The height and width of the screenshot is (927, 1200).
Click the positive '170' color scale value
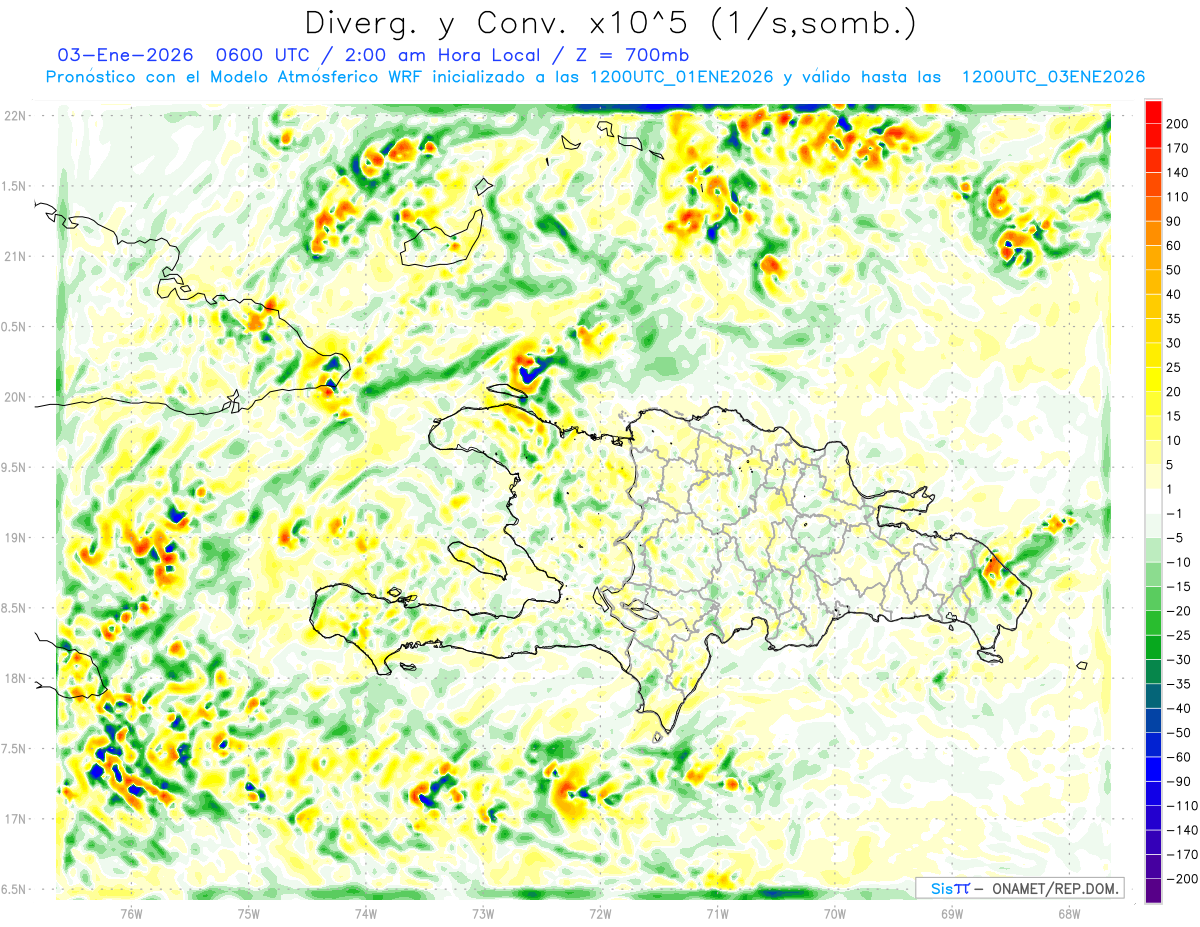pyautogui.click(x=1178, y=148)
